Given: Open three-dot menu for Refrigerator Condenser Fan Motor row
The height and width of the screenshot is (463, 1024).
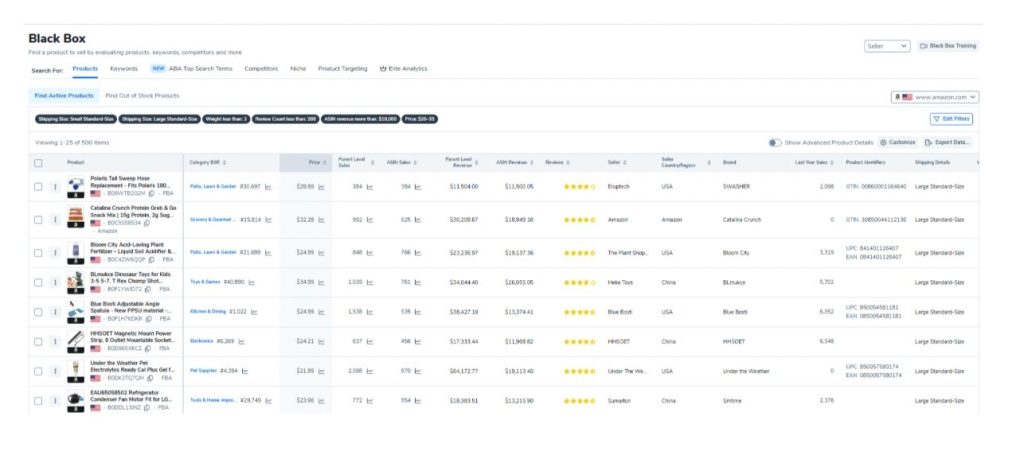Looking at the screenshot, I should [55, 400].
